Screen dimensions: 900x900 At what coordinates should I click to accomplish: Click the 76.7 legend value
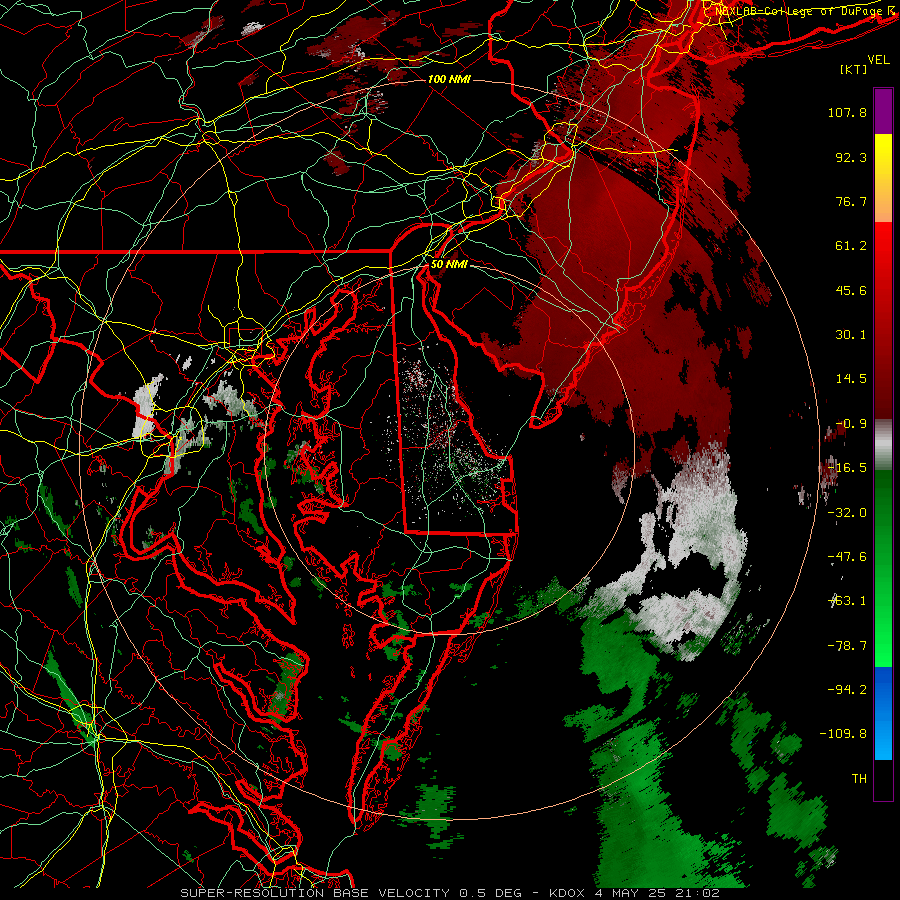pos(851,201)
